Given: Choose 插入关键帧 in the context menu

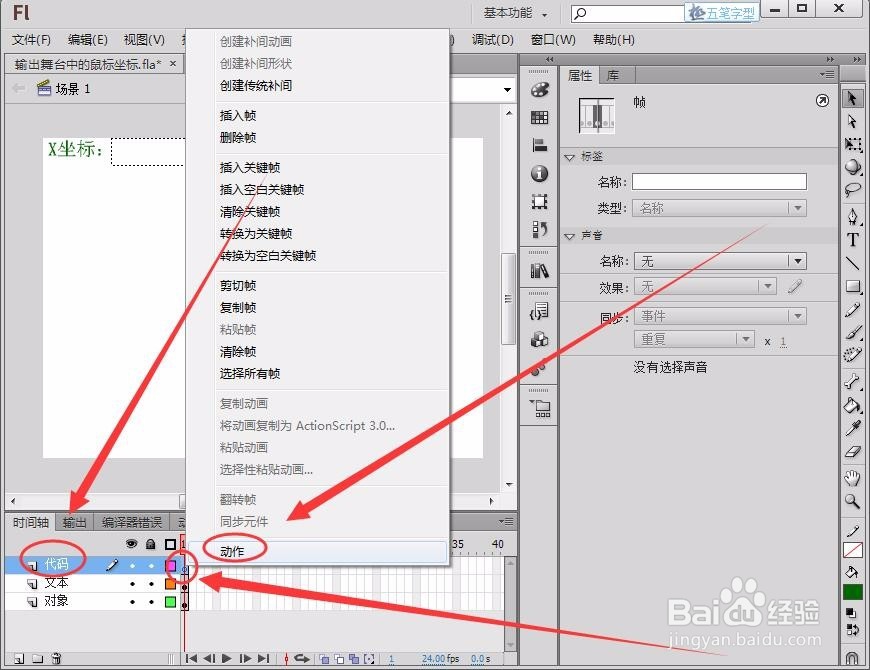Looking at the screenshot, I should pyautogui.click(x=250, y=168).
